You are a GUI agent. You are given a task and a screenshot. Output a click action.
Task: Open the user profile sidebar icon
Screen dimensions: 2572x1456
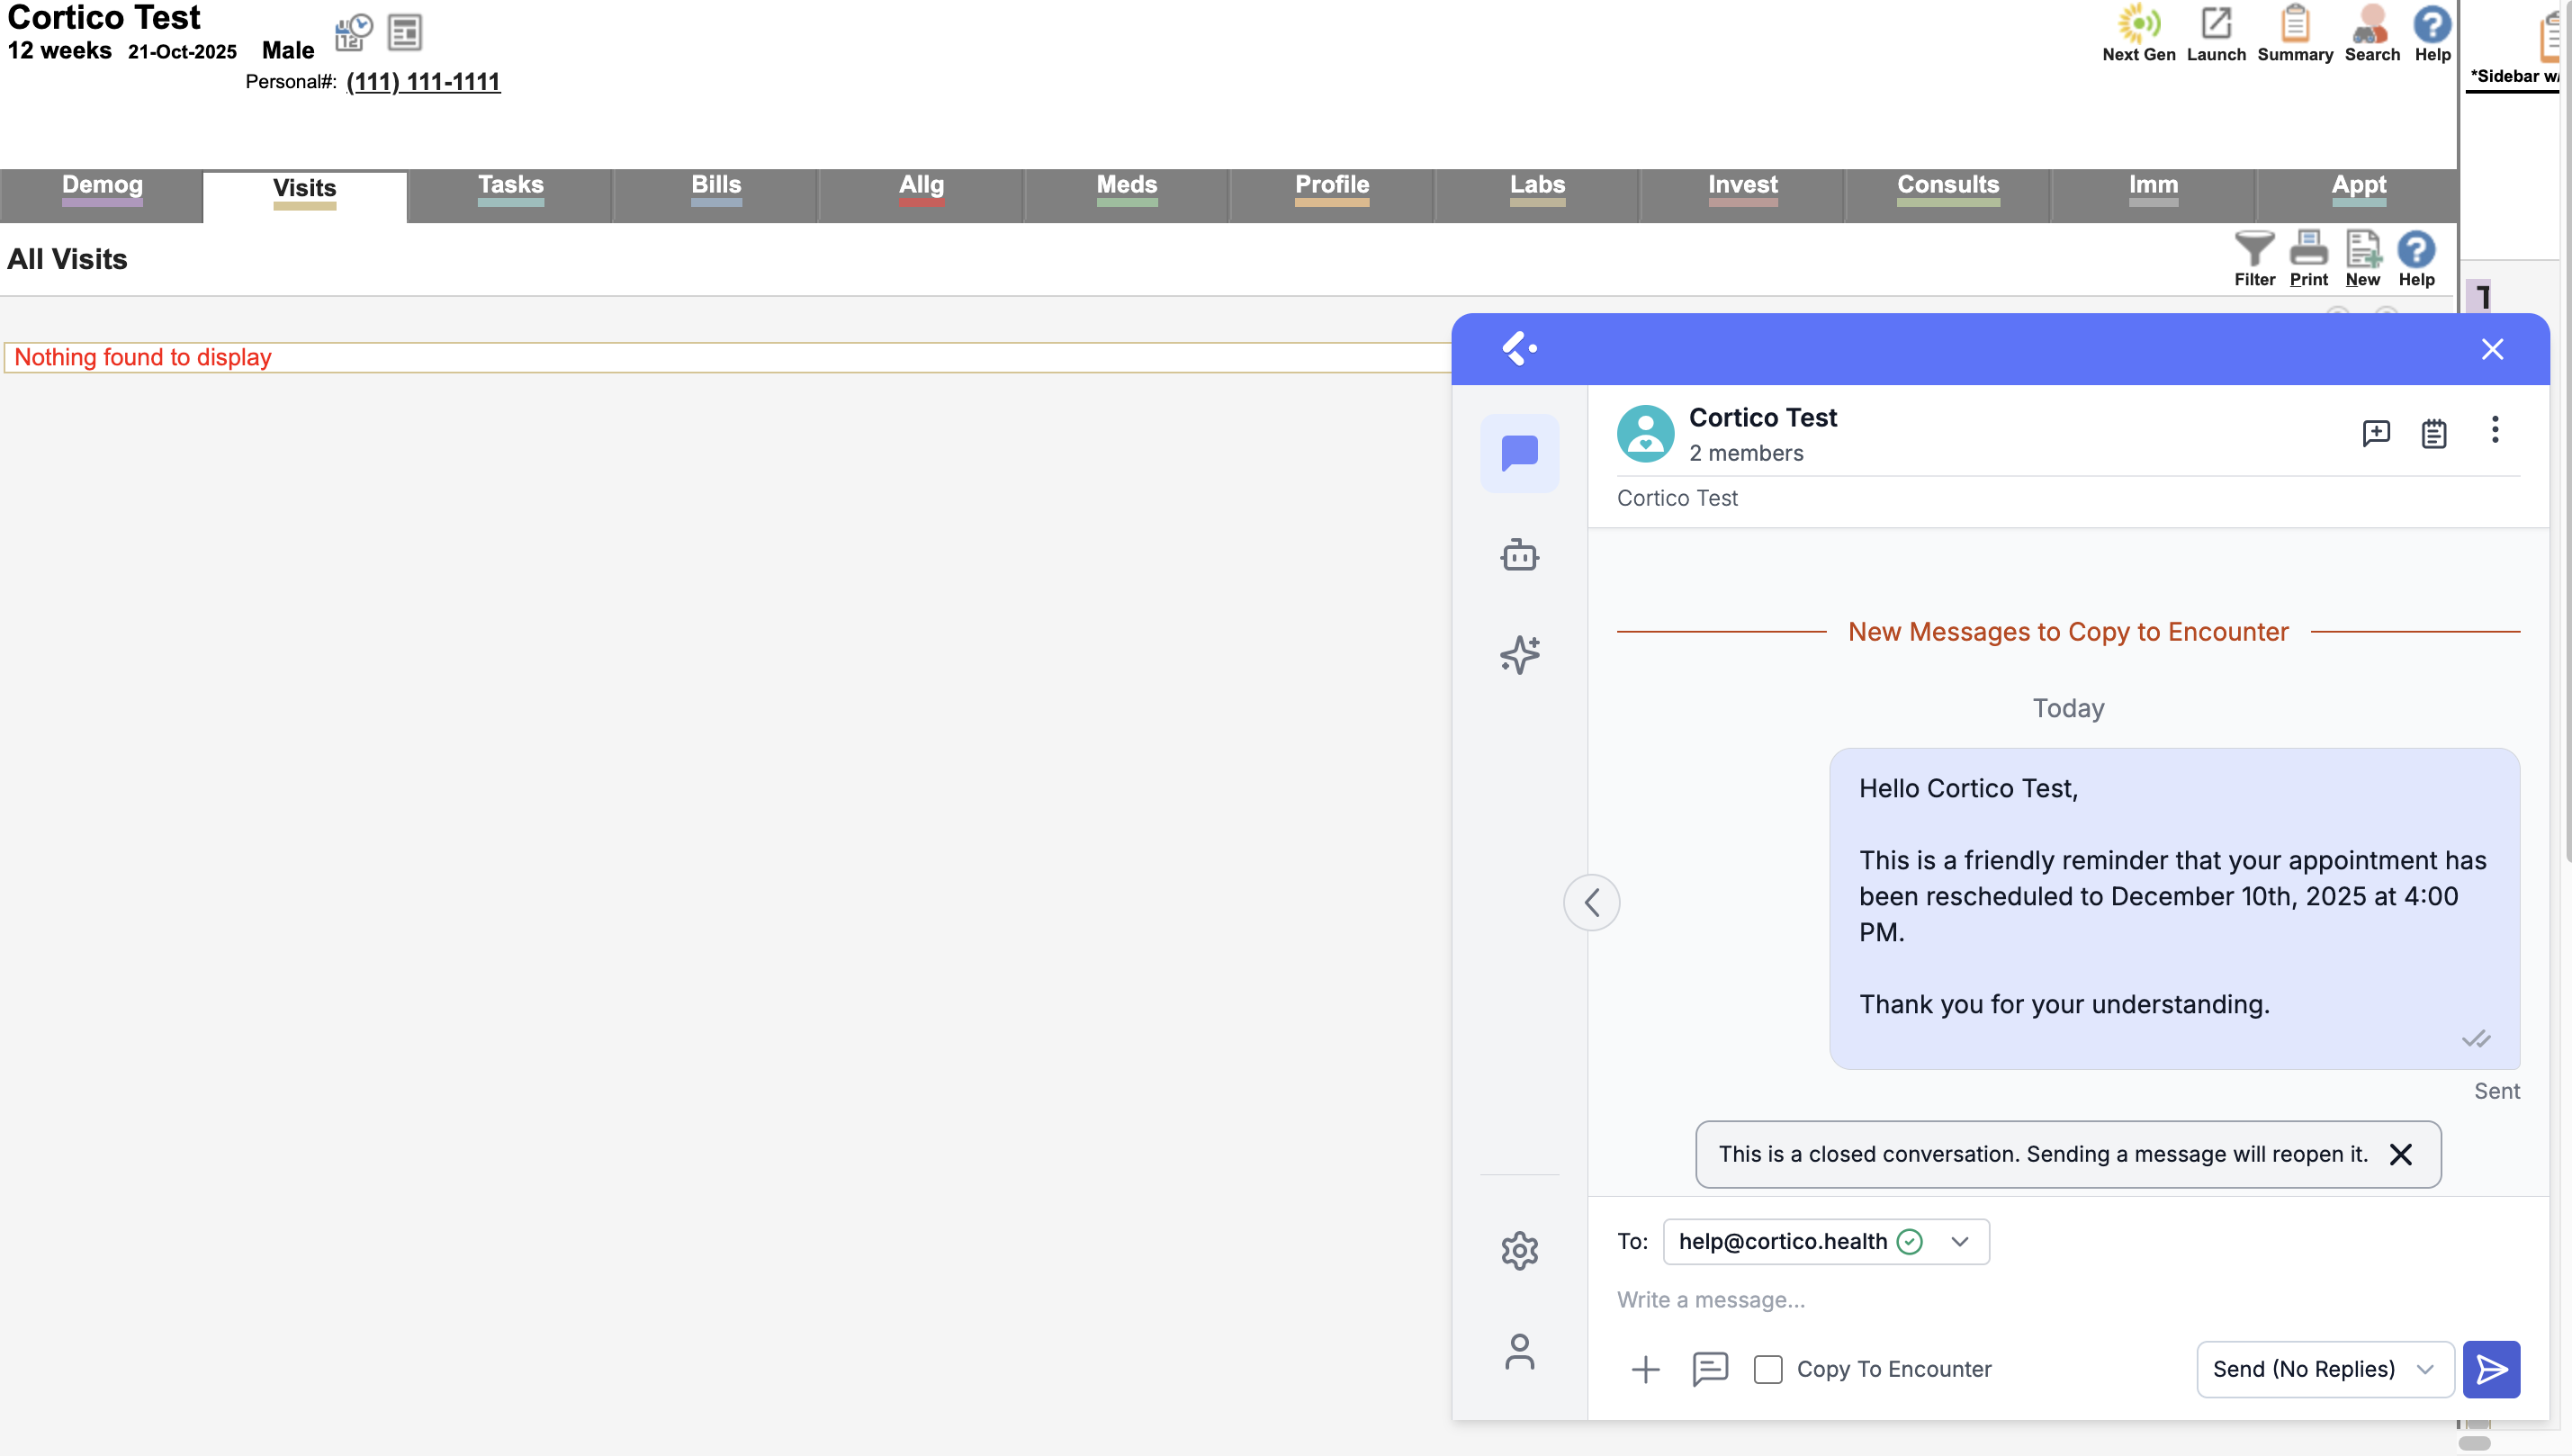coord(1519,1352)
